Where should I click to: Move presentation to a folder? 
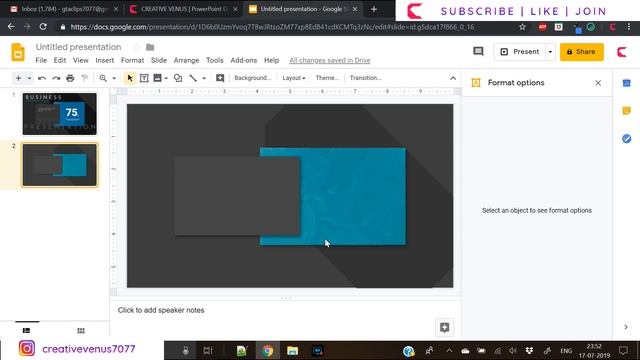(x=150, y=47)
